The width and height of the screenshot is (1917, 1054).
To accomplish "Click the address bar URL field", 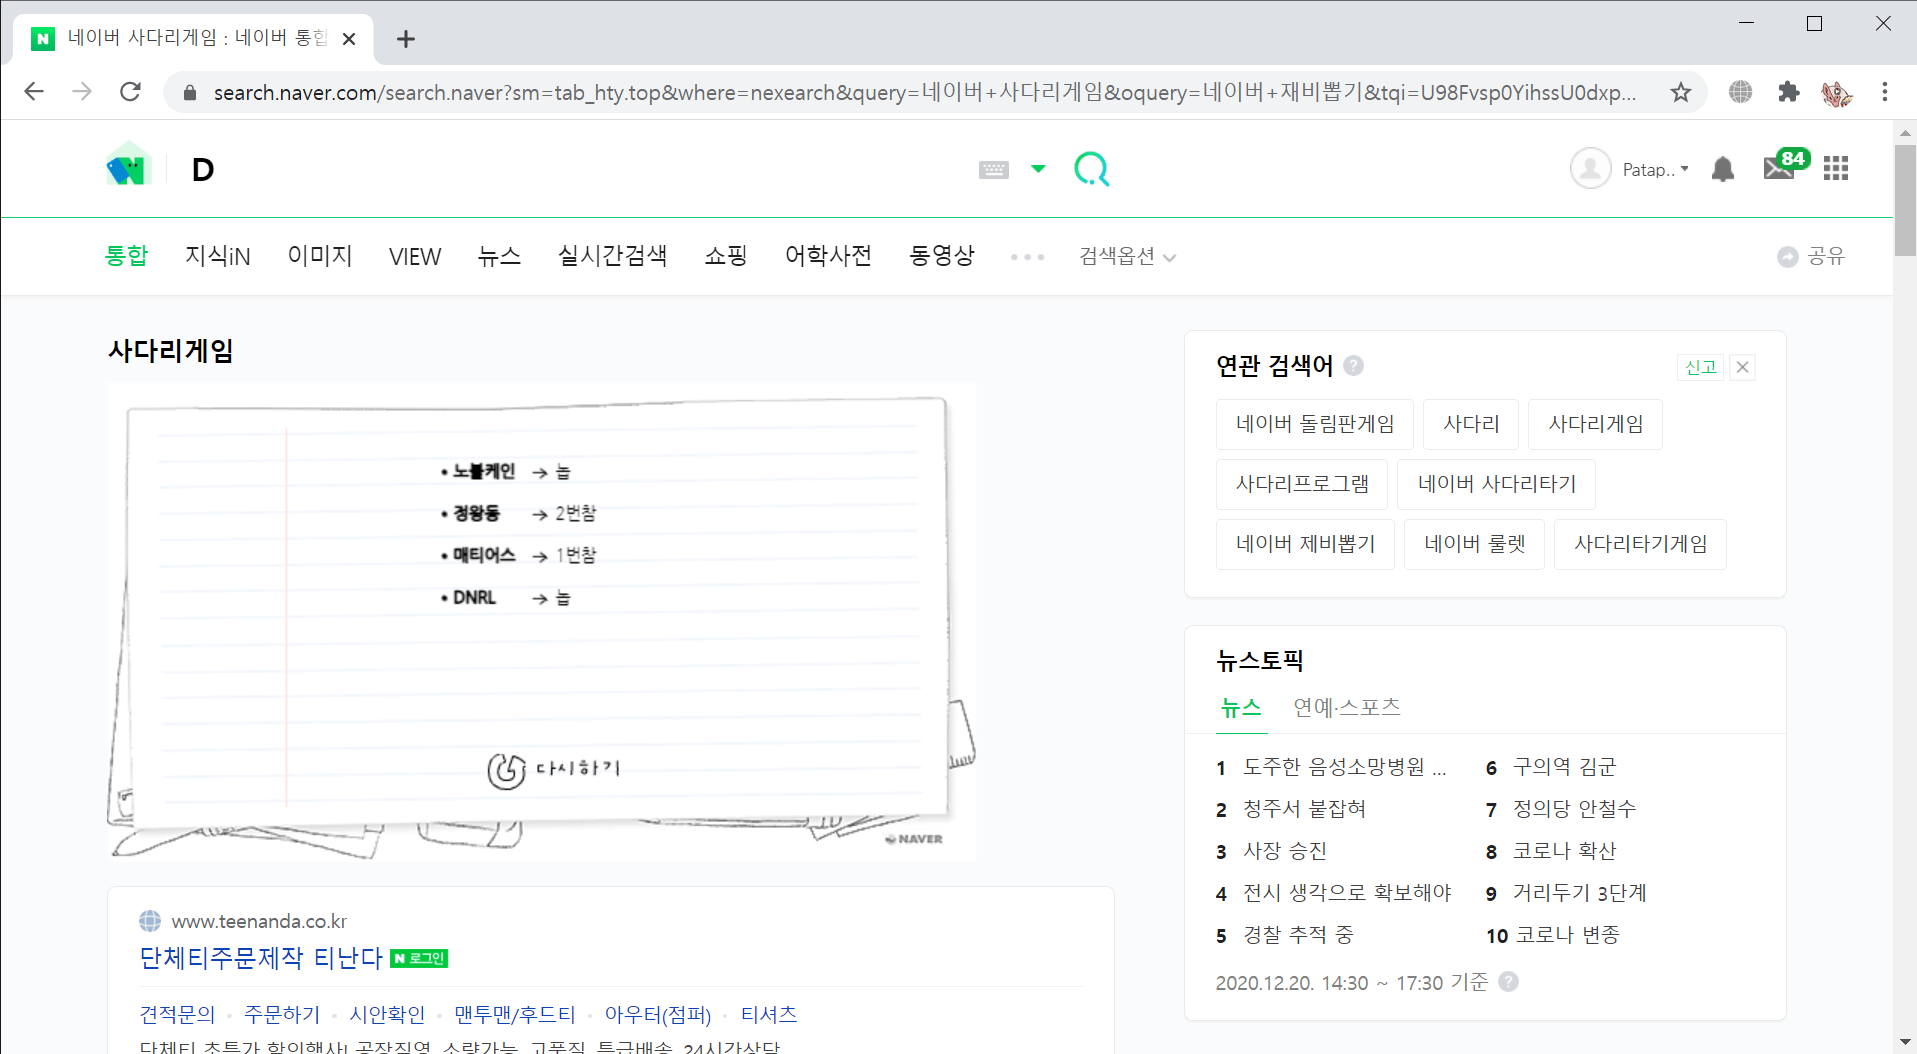I will click(x=925, y=92).
